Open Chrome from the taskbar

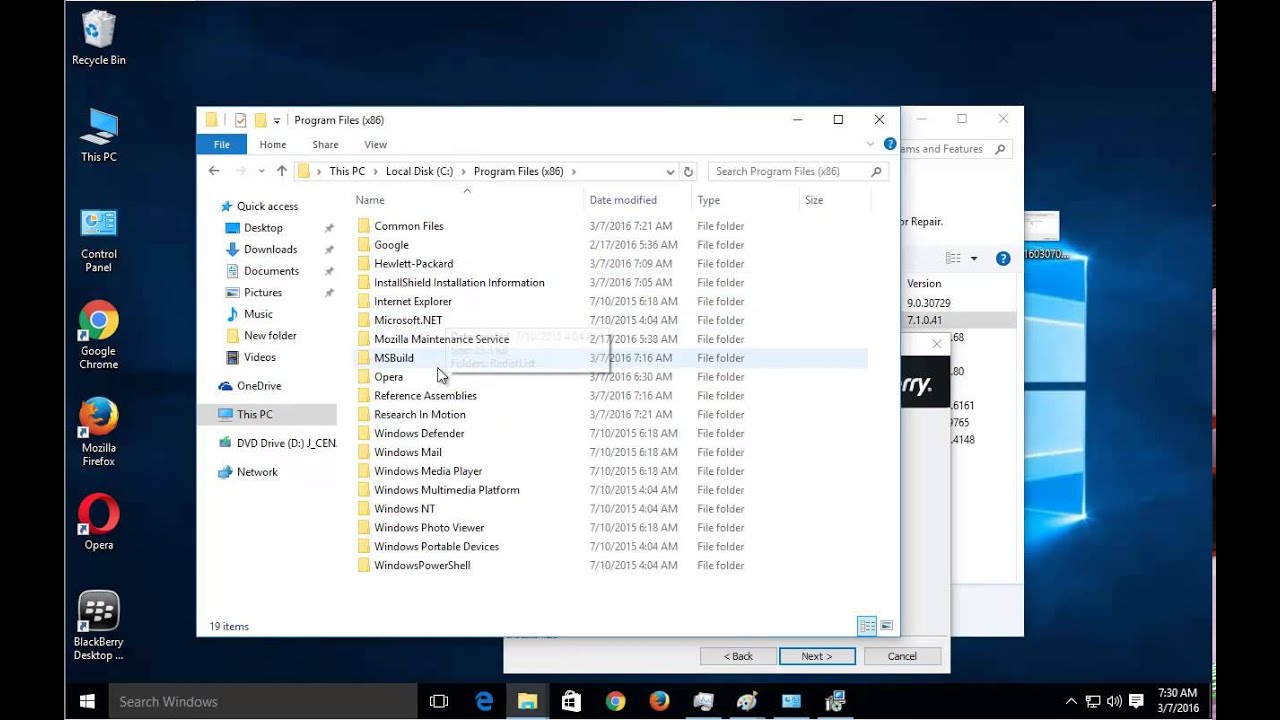(615, 701)
